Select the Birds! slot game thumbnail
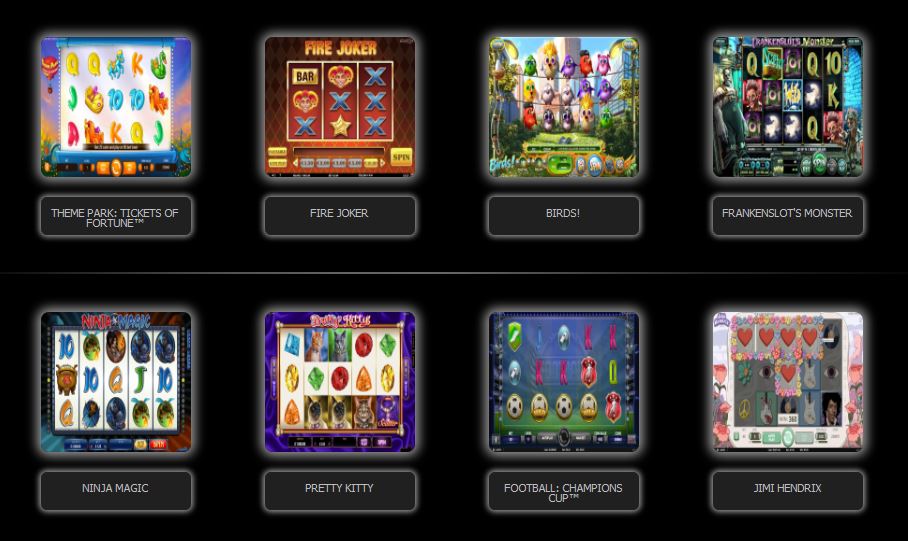The image size is (908, 541). click(564, 107)
